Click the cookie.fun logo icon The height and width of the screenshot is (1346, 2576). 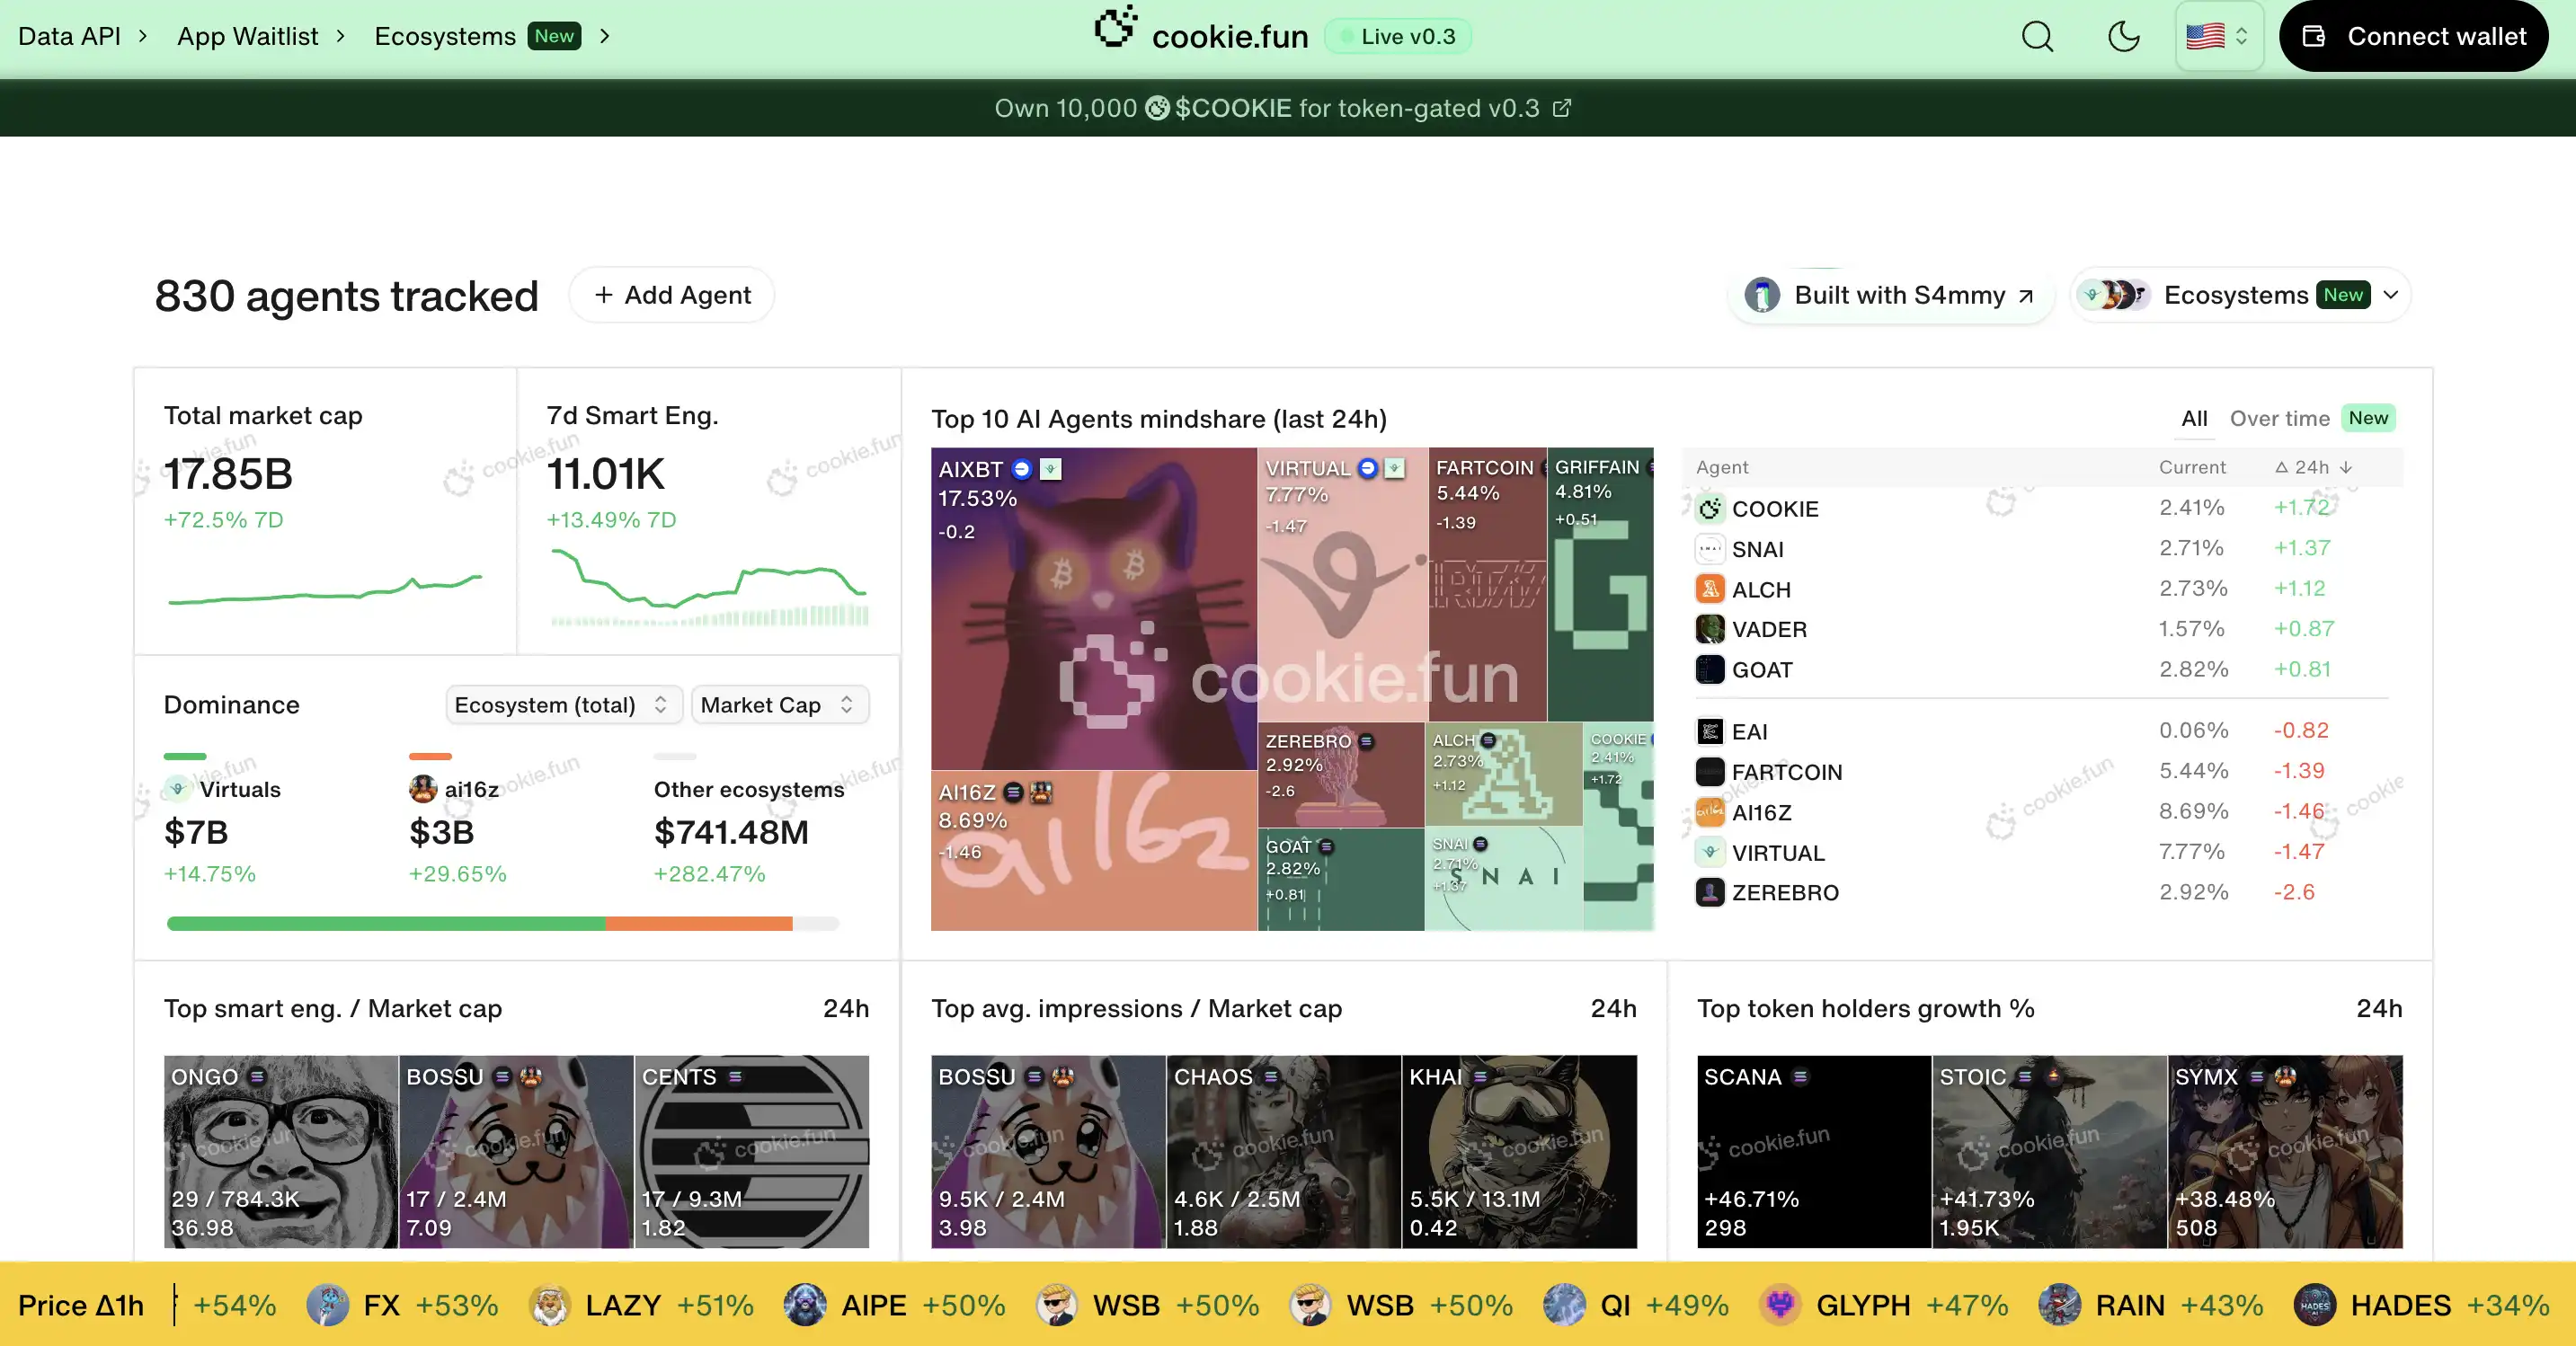pos(1115,28)
